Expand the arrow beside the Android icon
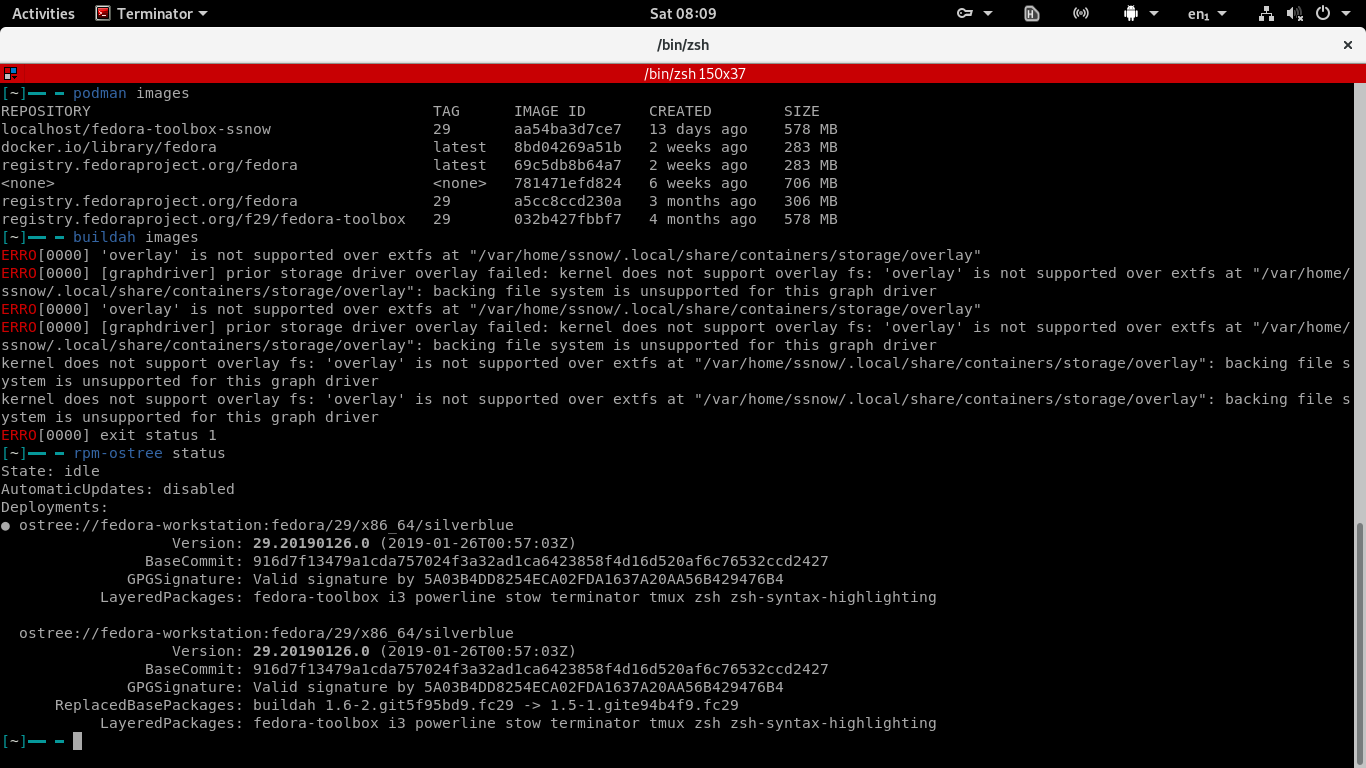Image resolution: width=1366 pixels, height=768 pixels. pos(1154,13)
